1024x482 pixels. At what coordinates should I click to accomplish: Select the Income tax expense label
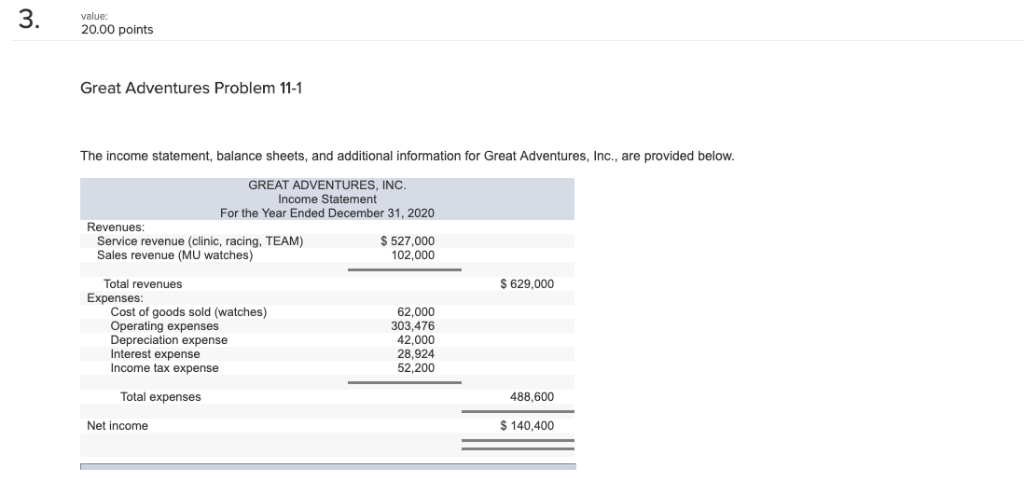165,368
